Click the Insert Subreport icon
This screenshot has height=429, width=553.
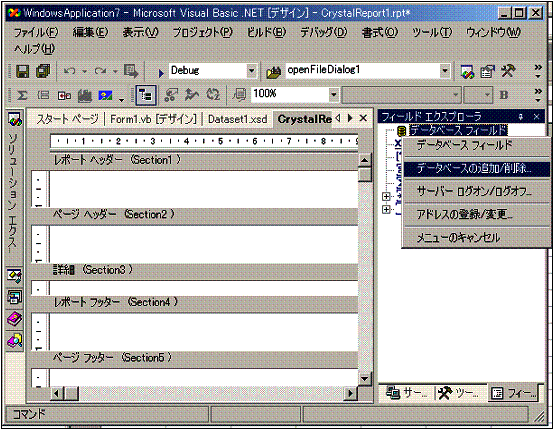(x=64, y=96)
